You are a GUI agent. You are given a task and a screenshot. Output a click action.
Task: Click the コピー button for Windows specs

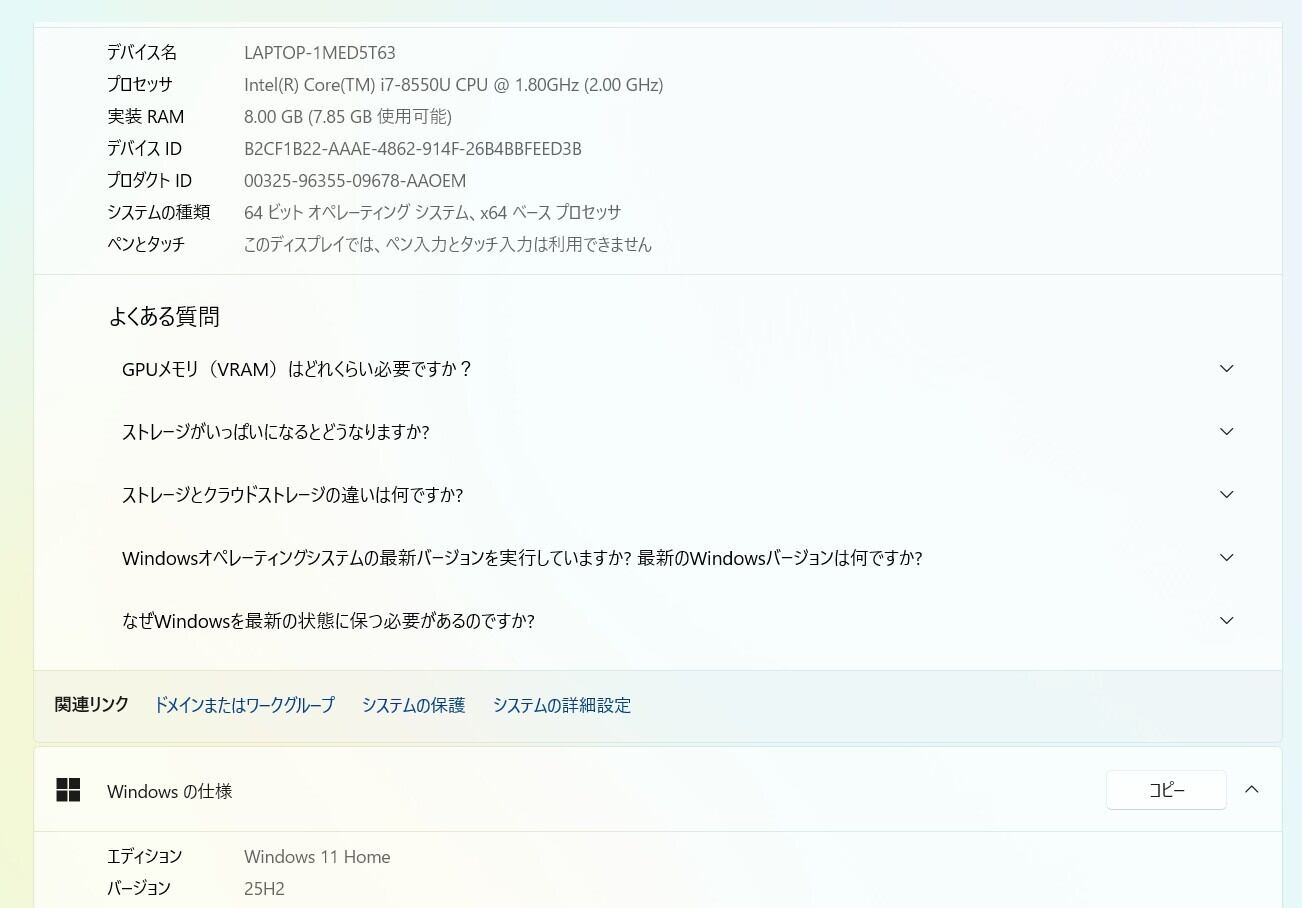(x=1166, y=790)
